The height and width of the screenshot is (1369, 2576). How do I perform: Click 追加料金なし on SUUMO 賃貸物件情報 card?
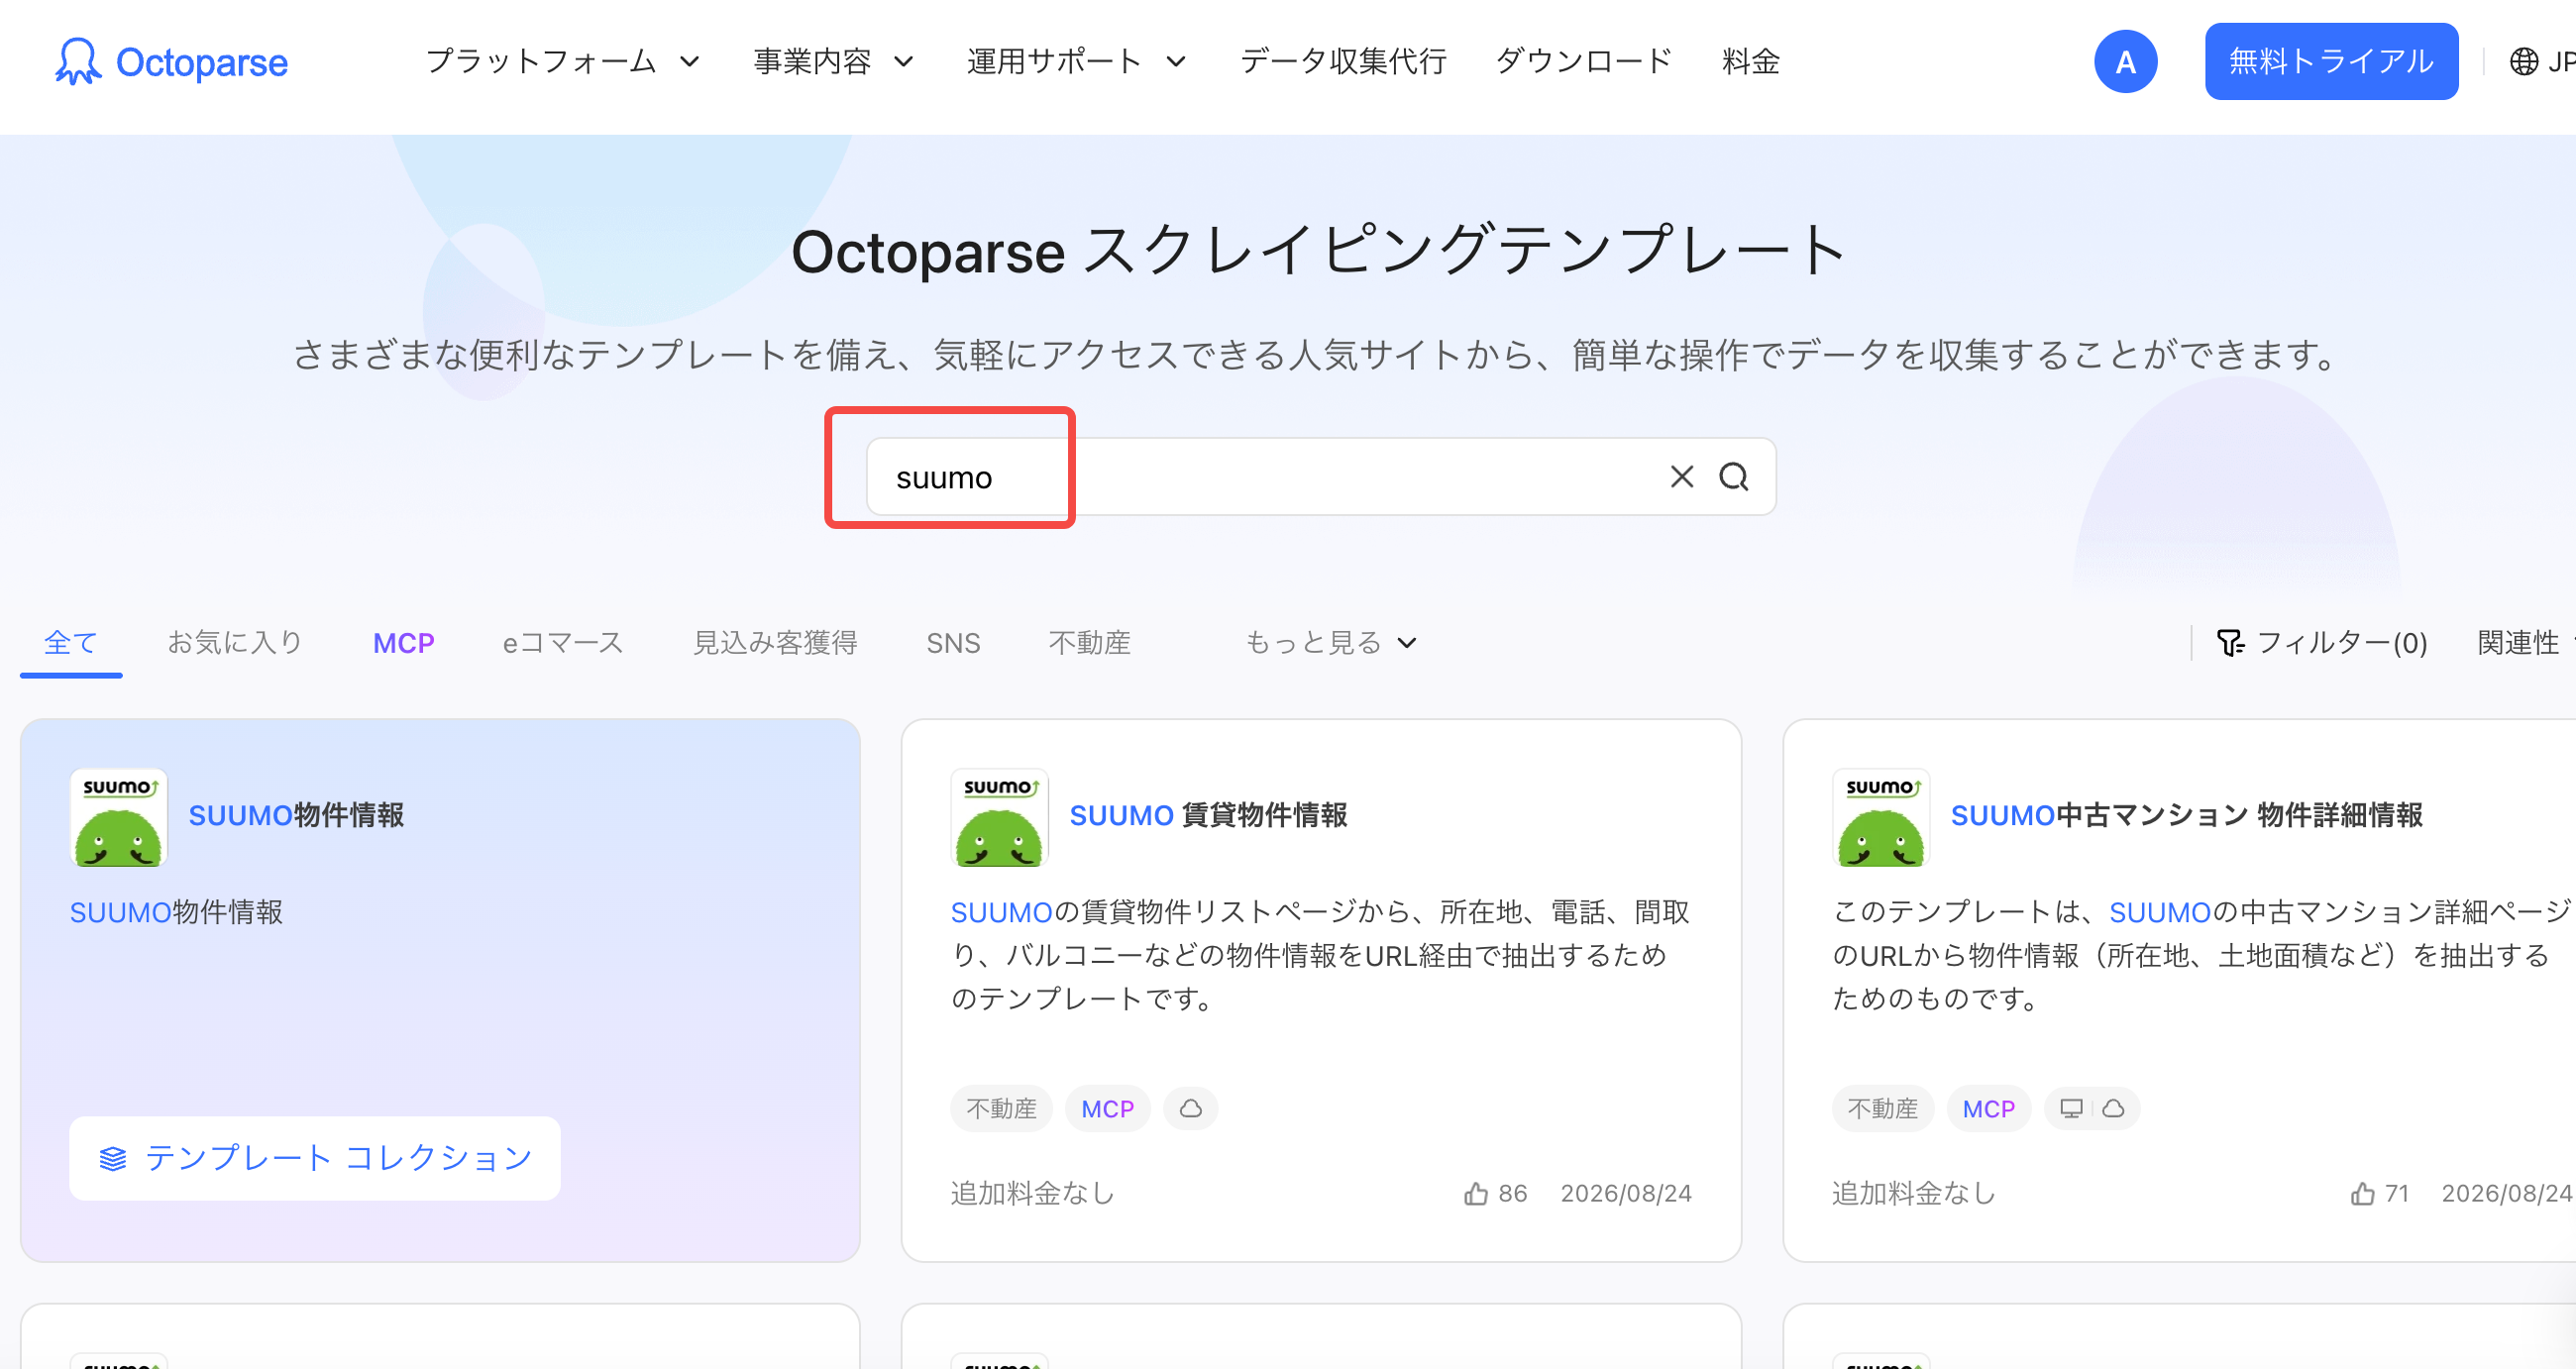click(x=1032, y=1193)
